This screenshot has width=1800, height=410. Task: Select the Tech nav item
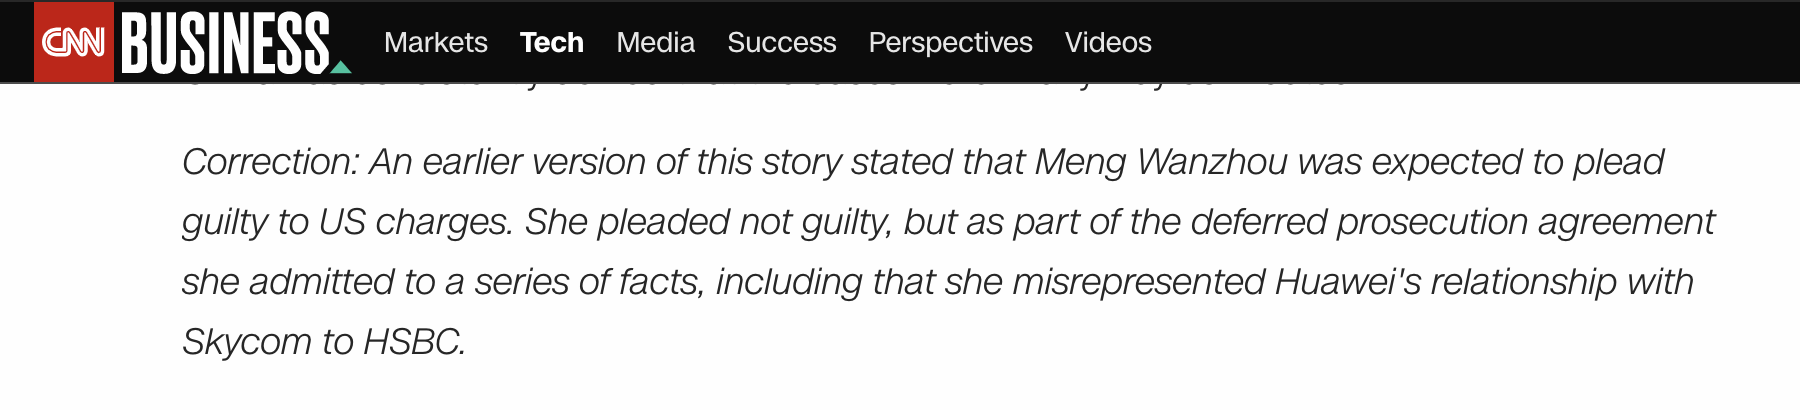[x=551, y=42]
